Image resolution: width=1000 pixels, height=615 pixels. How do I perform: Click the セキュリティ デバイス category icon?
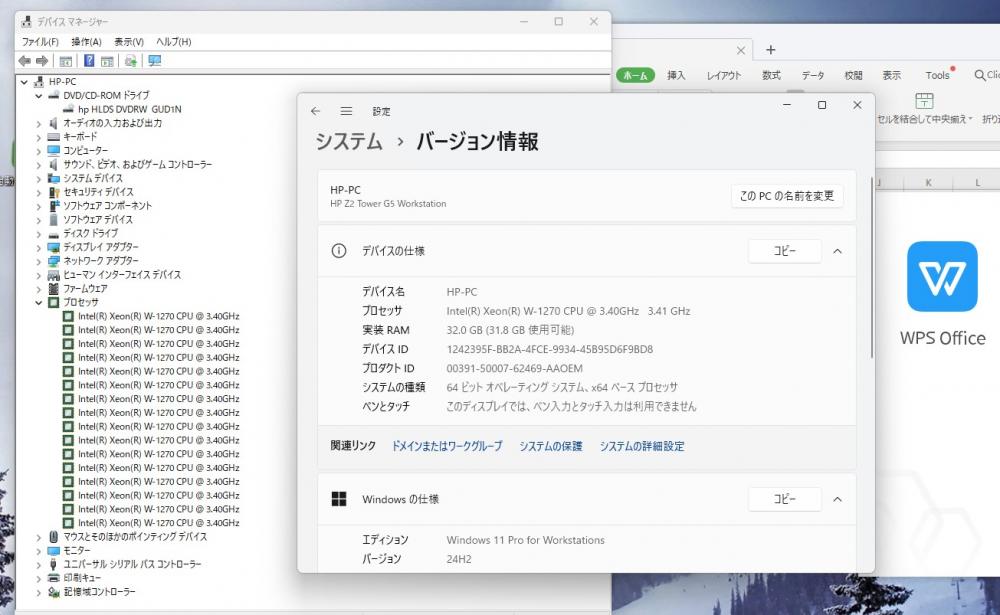click(54, 192)
